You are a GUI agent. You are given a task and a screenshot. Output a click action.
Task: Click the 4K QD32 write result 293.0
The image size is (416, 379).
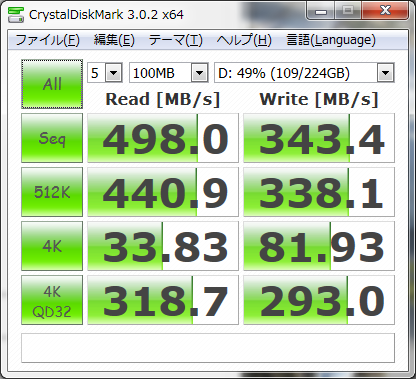coord(319,300)
